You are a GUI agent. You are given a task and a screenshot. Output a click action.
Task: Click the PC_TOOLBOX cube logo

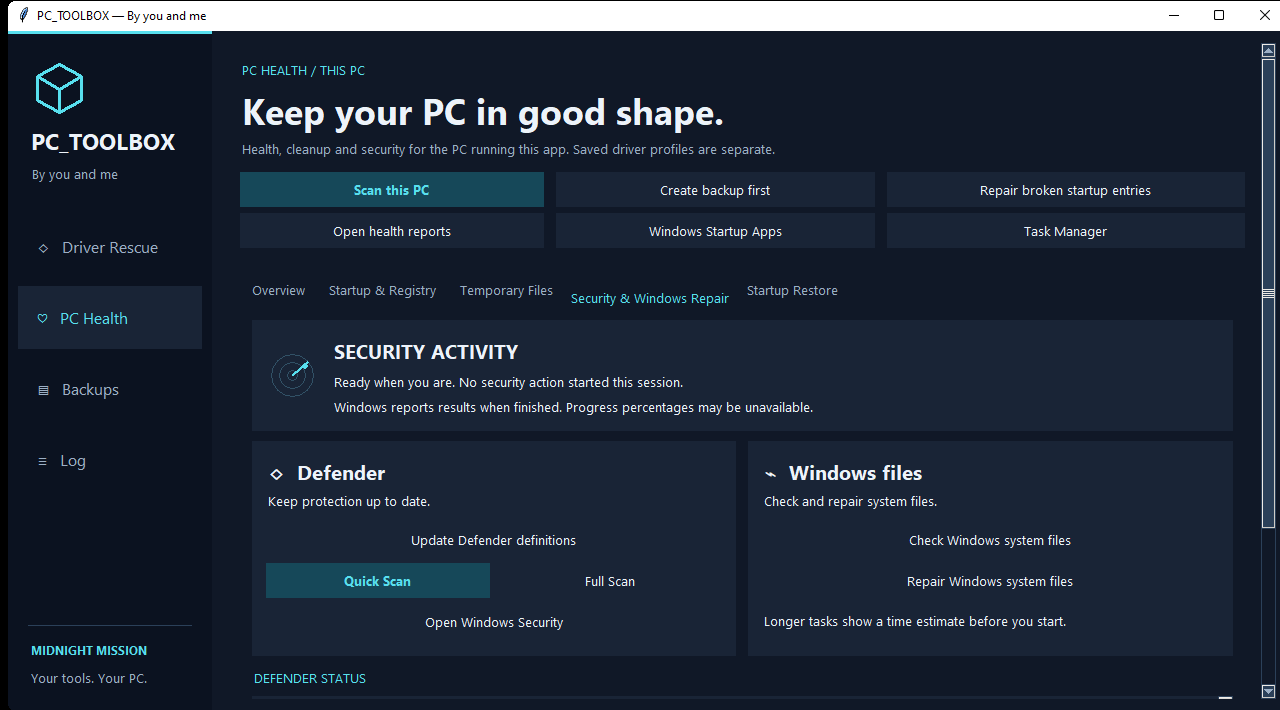pos(59,88)
